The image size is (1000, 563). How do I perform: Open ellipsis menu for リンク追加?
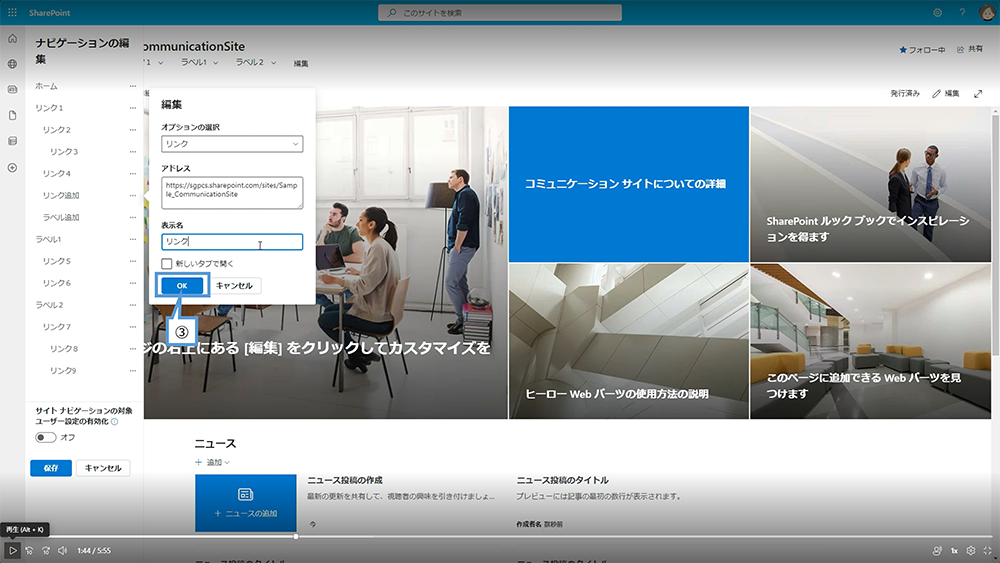point(133,195)
